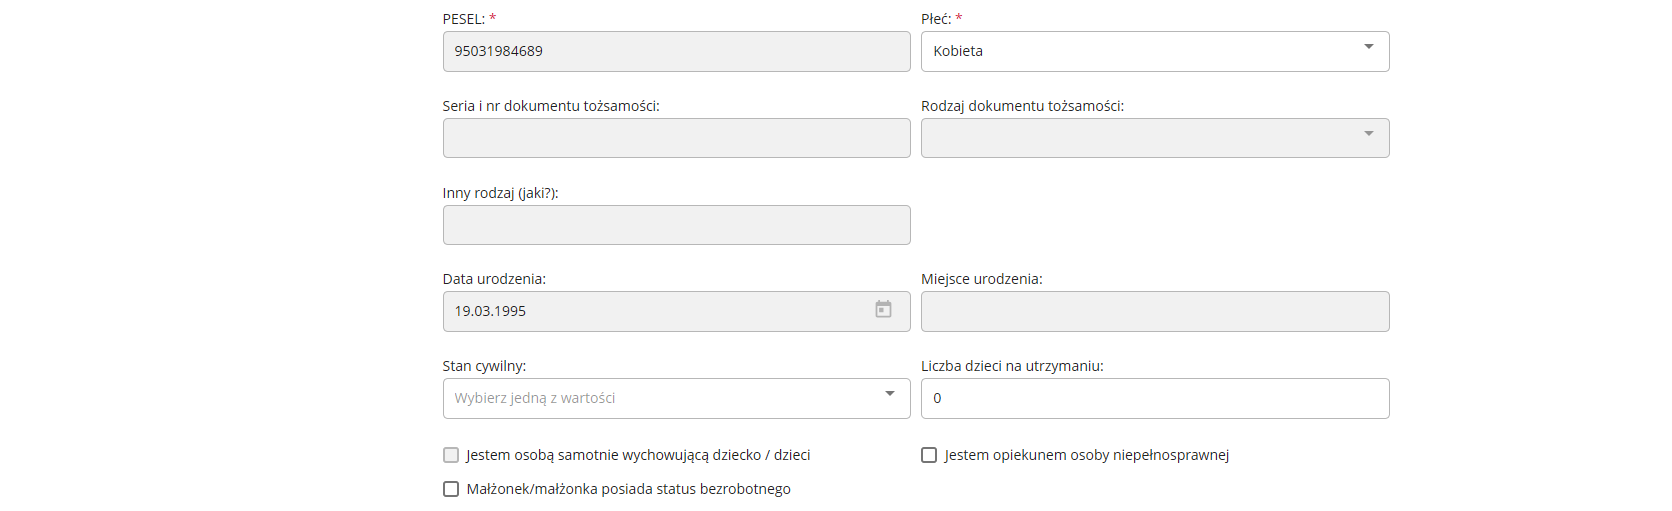1672x511 pixels.
Task: Click the Kobieta value text
Action: coord(958,51)
